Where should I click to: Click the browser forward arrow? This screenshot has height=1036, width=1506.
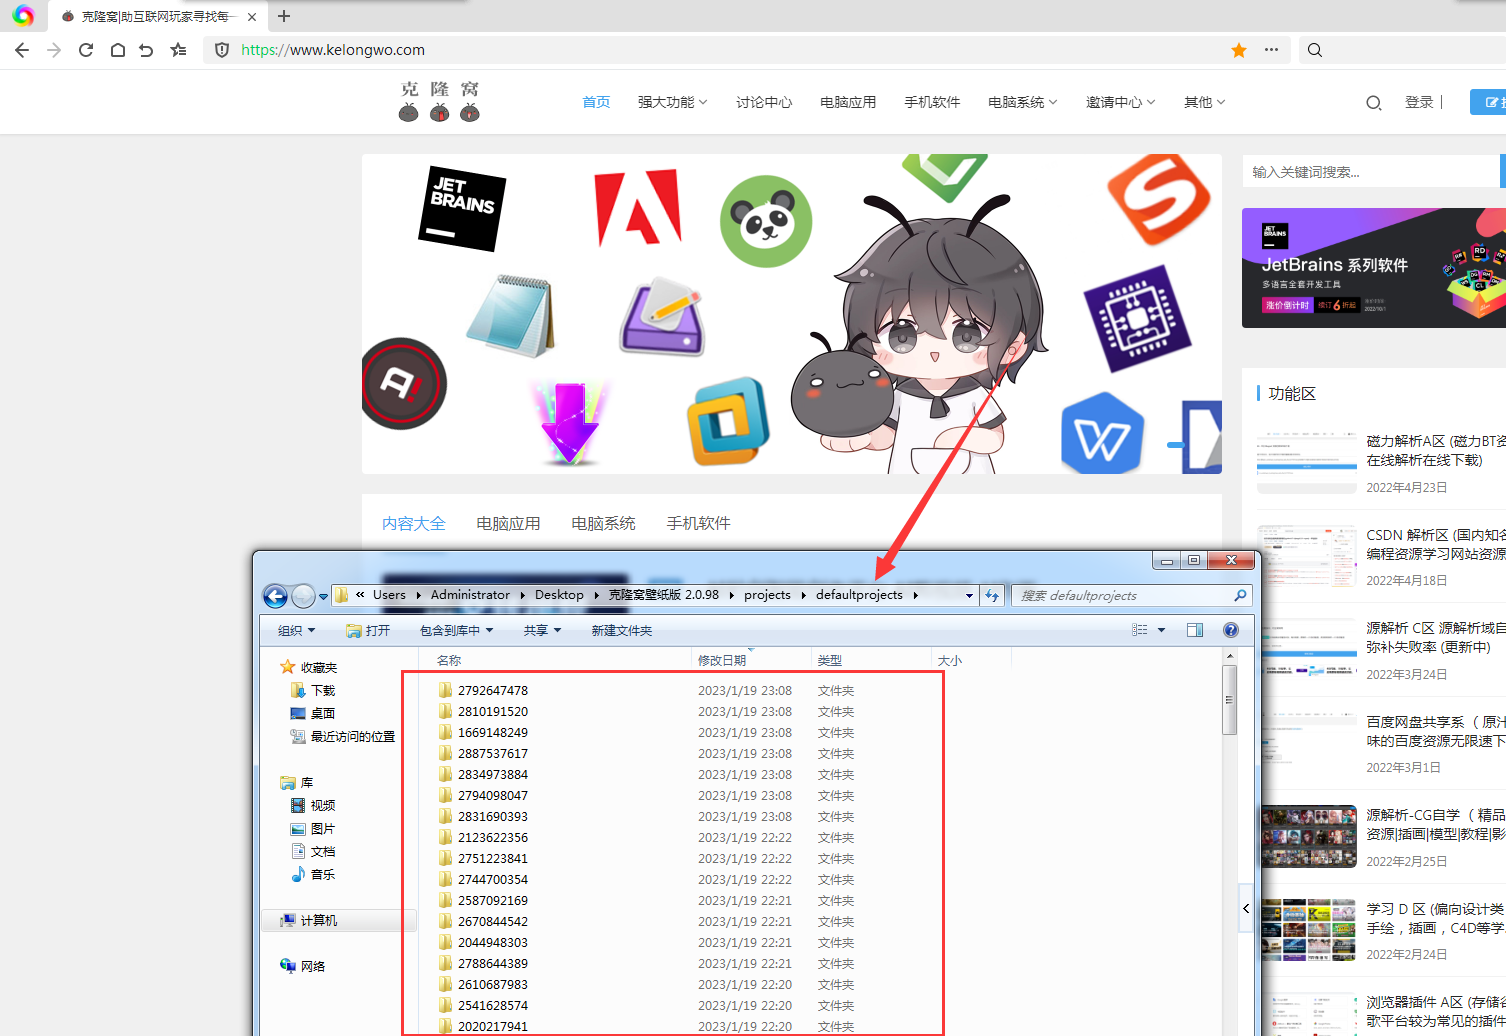pos(54,50)
